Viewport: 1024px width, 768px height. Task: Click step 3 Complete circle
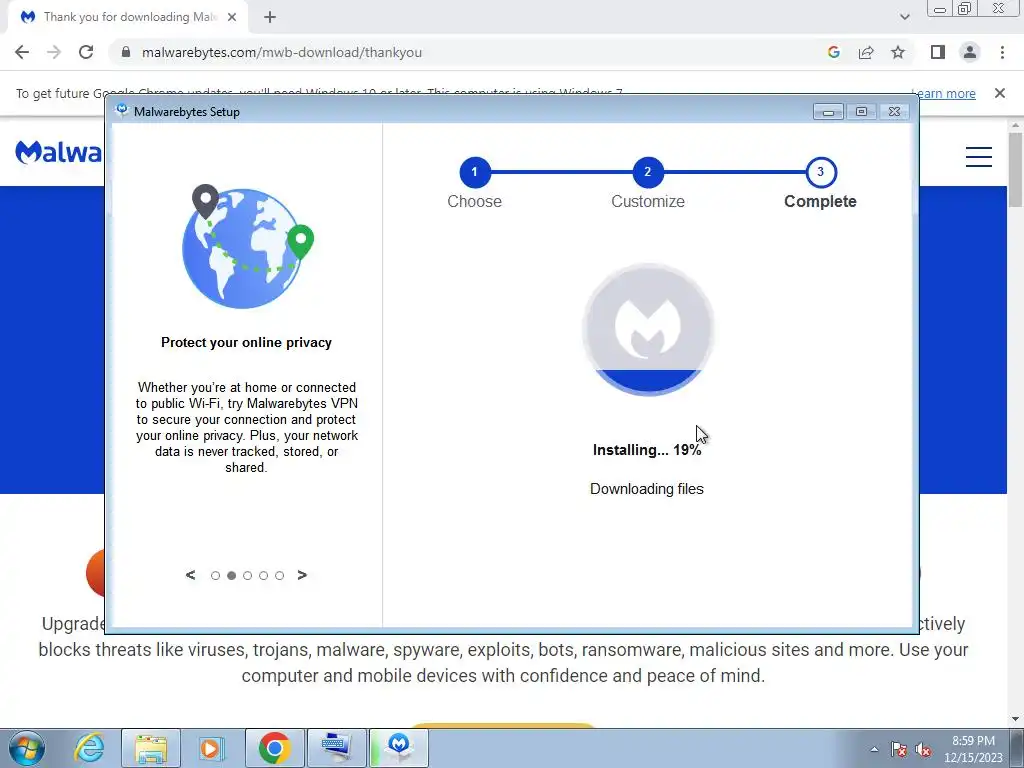821,172
